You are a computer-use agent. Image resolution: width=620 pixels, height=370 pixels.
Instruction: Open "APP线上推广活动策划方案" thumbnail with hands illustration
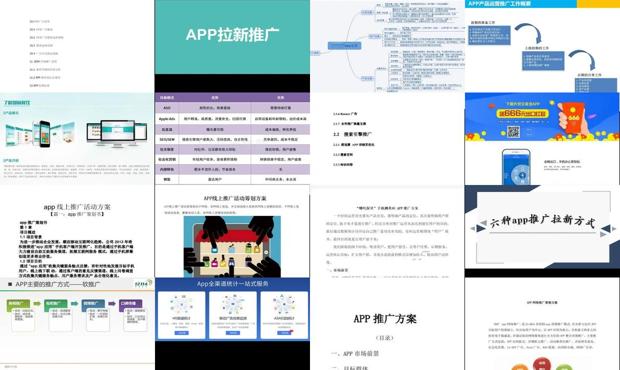pyautogui.click(x=232, y=231)
